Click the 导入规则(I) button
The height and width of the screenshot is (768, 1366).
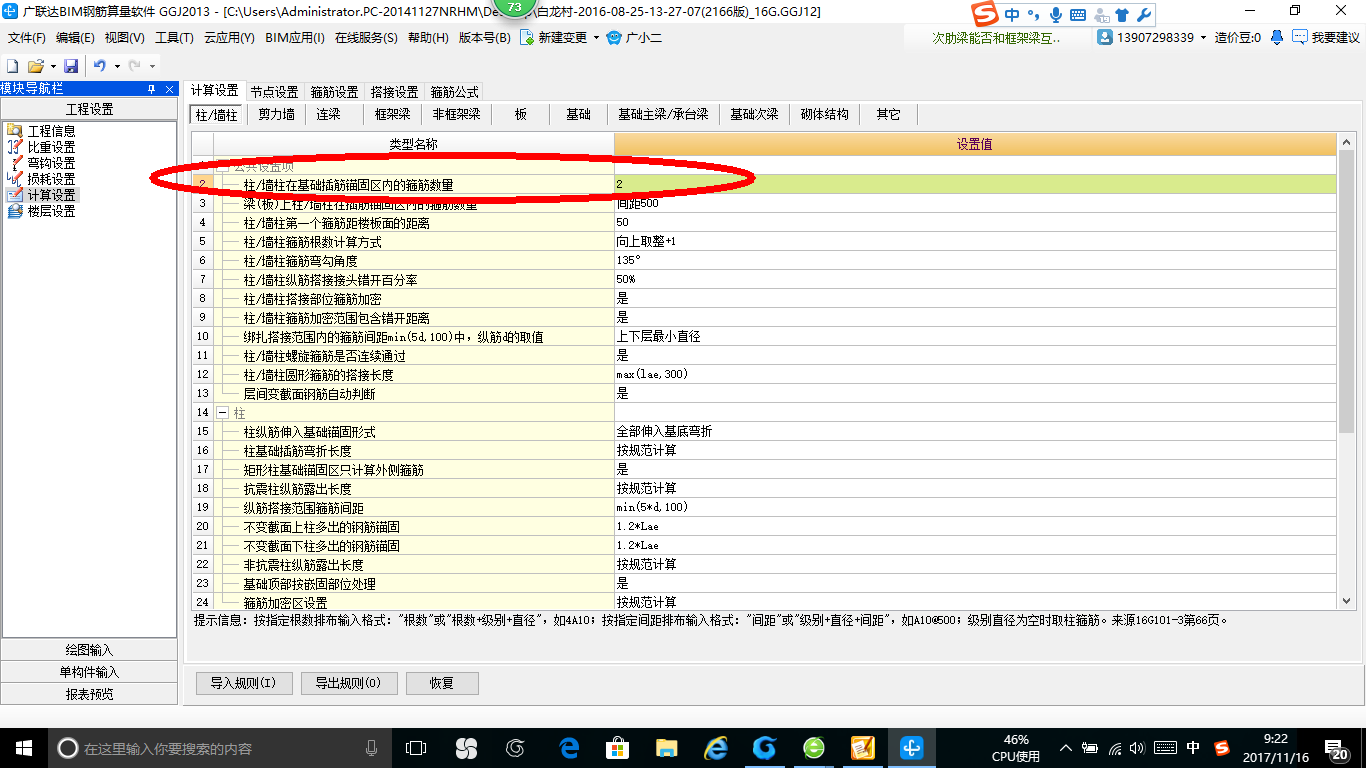click(x=243, y=683)
